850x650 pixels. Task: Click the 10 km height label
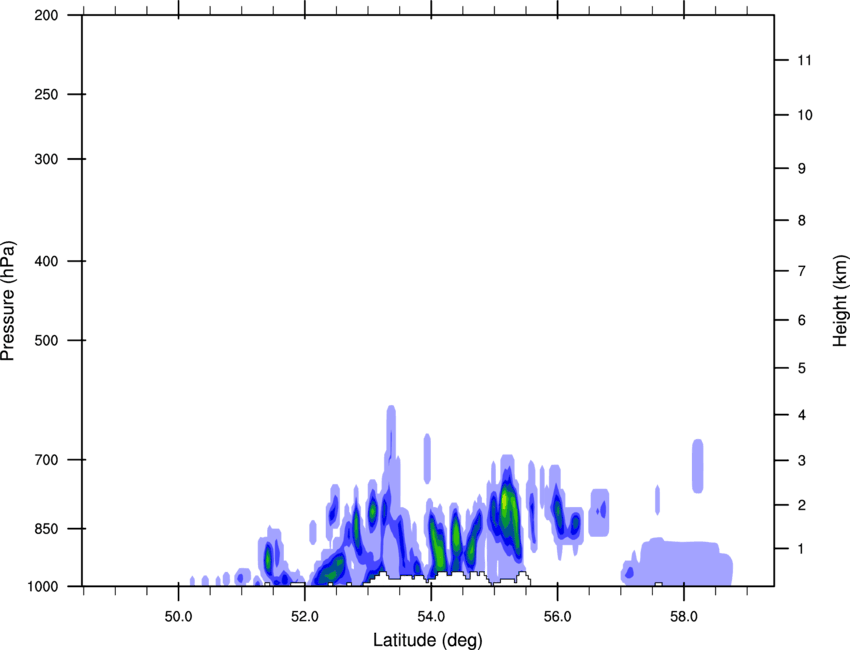(805, 115)
